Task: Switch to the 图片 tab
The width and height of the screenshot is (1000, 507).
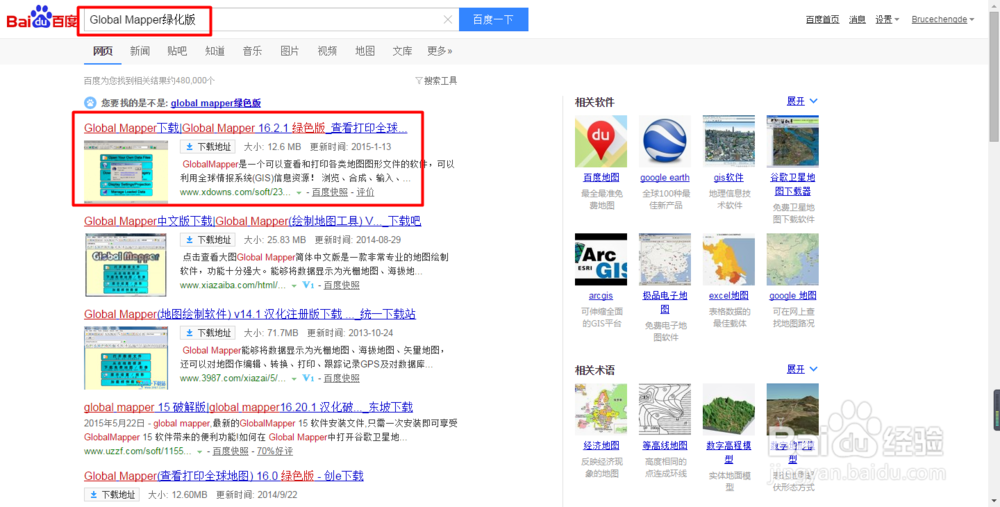Action: 290,51
